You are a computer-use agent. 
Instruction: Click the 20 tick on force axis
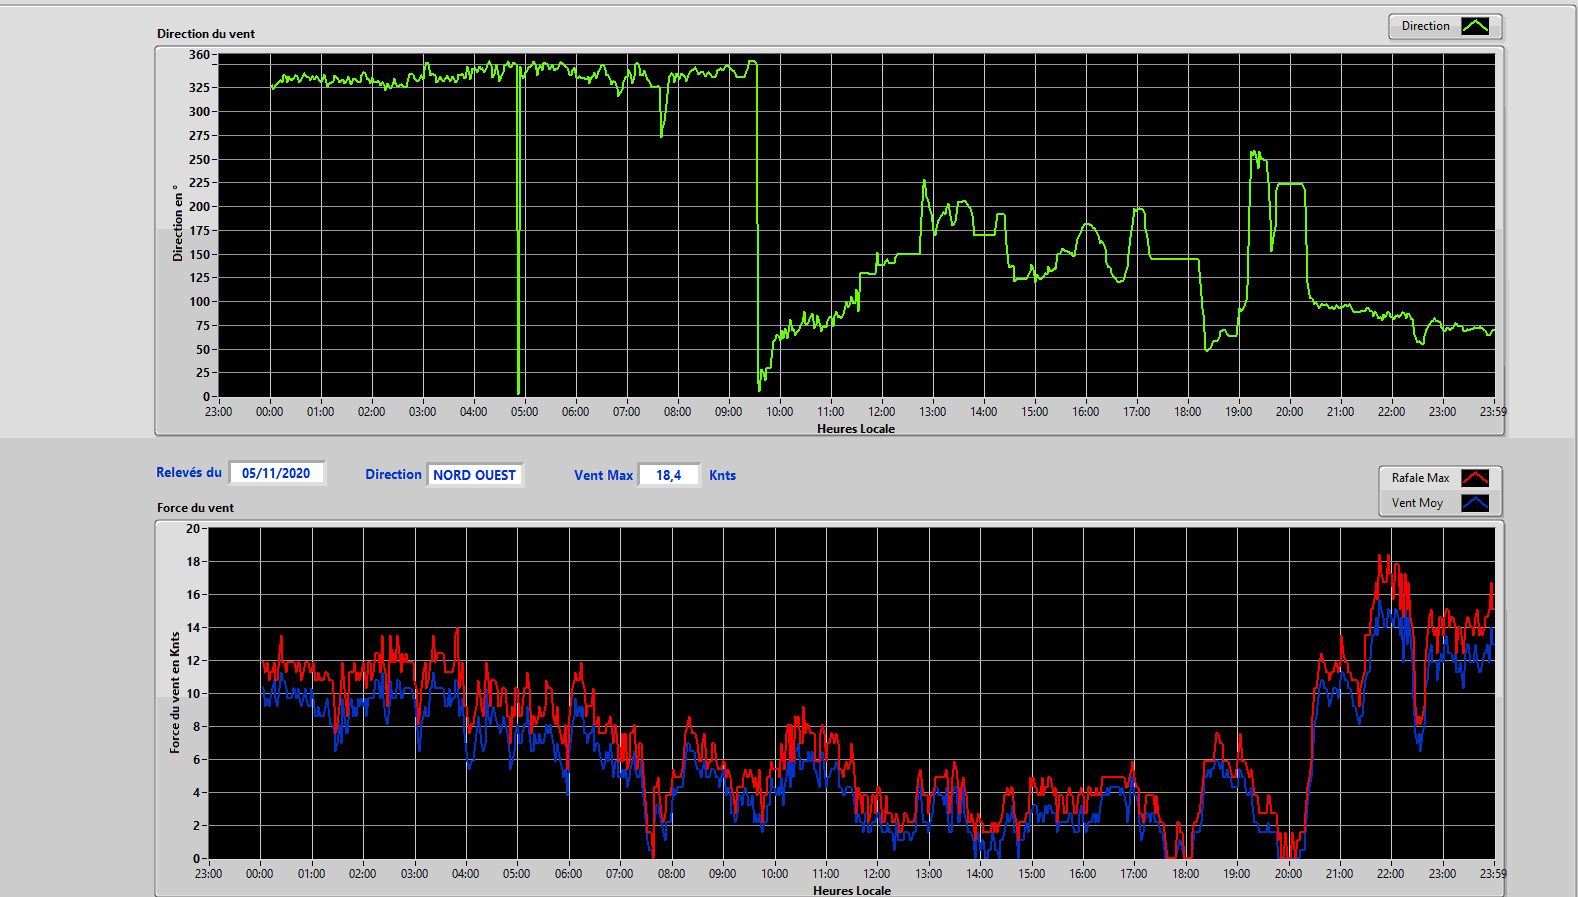point(193,528)
